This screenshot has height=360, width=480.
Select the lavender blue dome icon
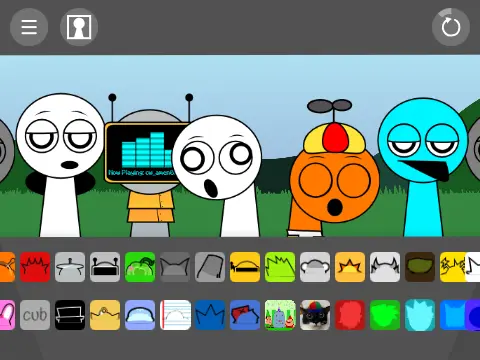pos(140,315)
